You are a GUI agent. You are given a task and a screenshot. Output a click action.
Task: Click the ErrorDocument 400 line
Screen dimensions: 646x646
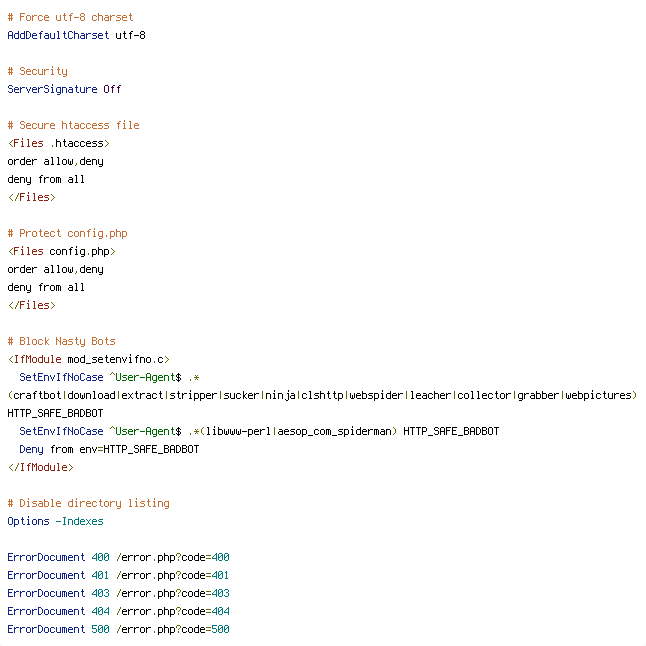click(x=118, y=557)
